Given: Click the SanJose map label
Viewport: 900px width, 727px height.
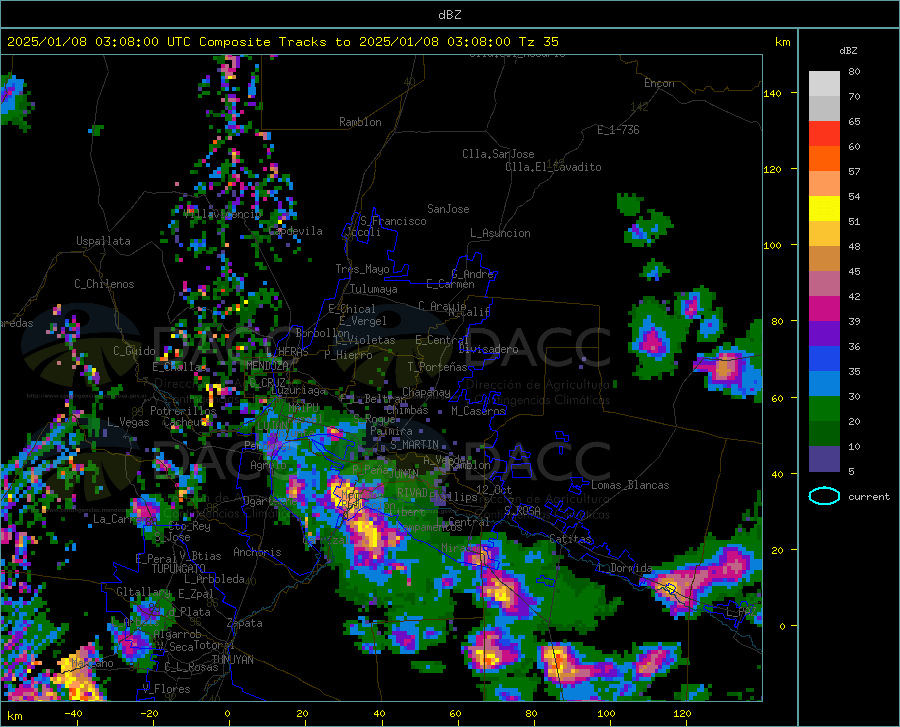Looking at the screenshot, I should tap(448, 209).
